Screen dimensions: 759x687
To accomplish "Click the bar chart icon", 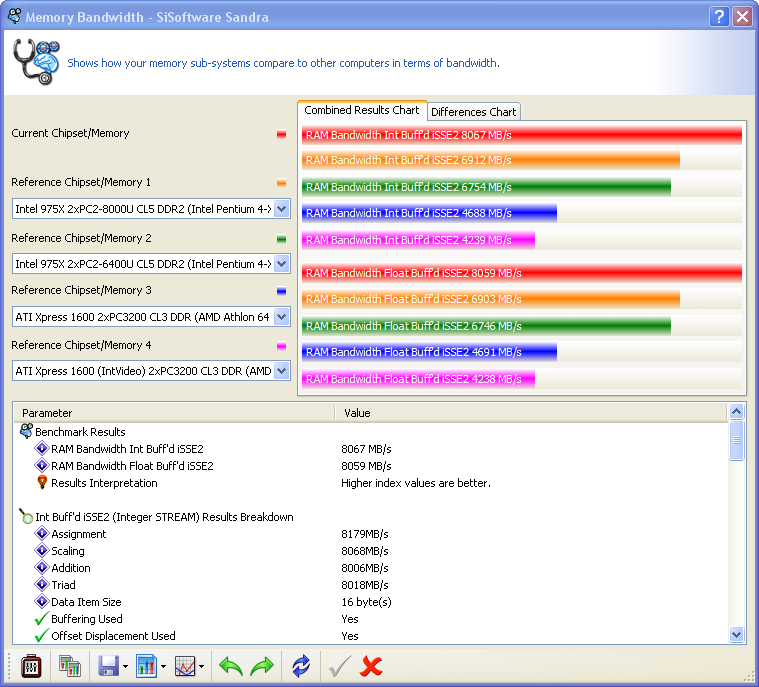I will [x=146, y=666].
